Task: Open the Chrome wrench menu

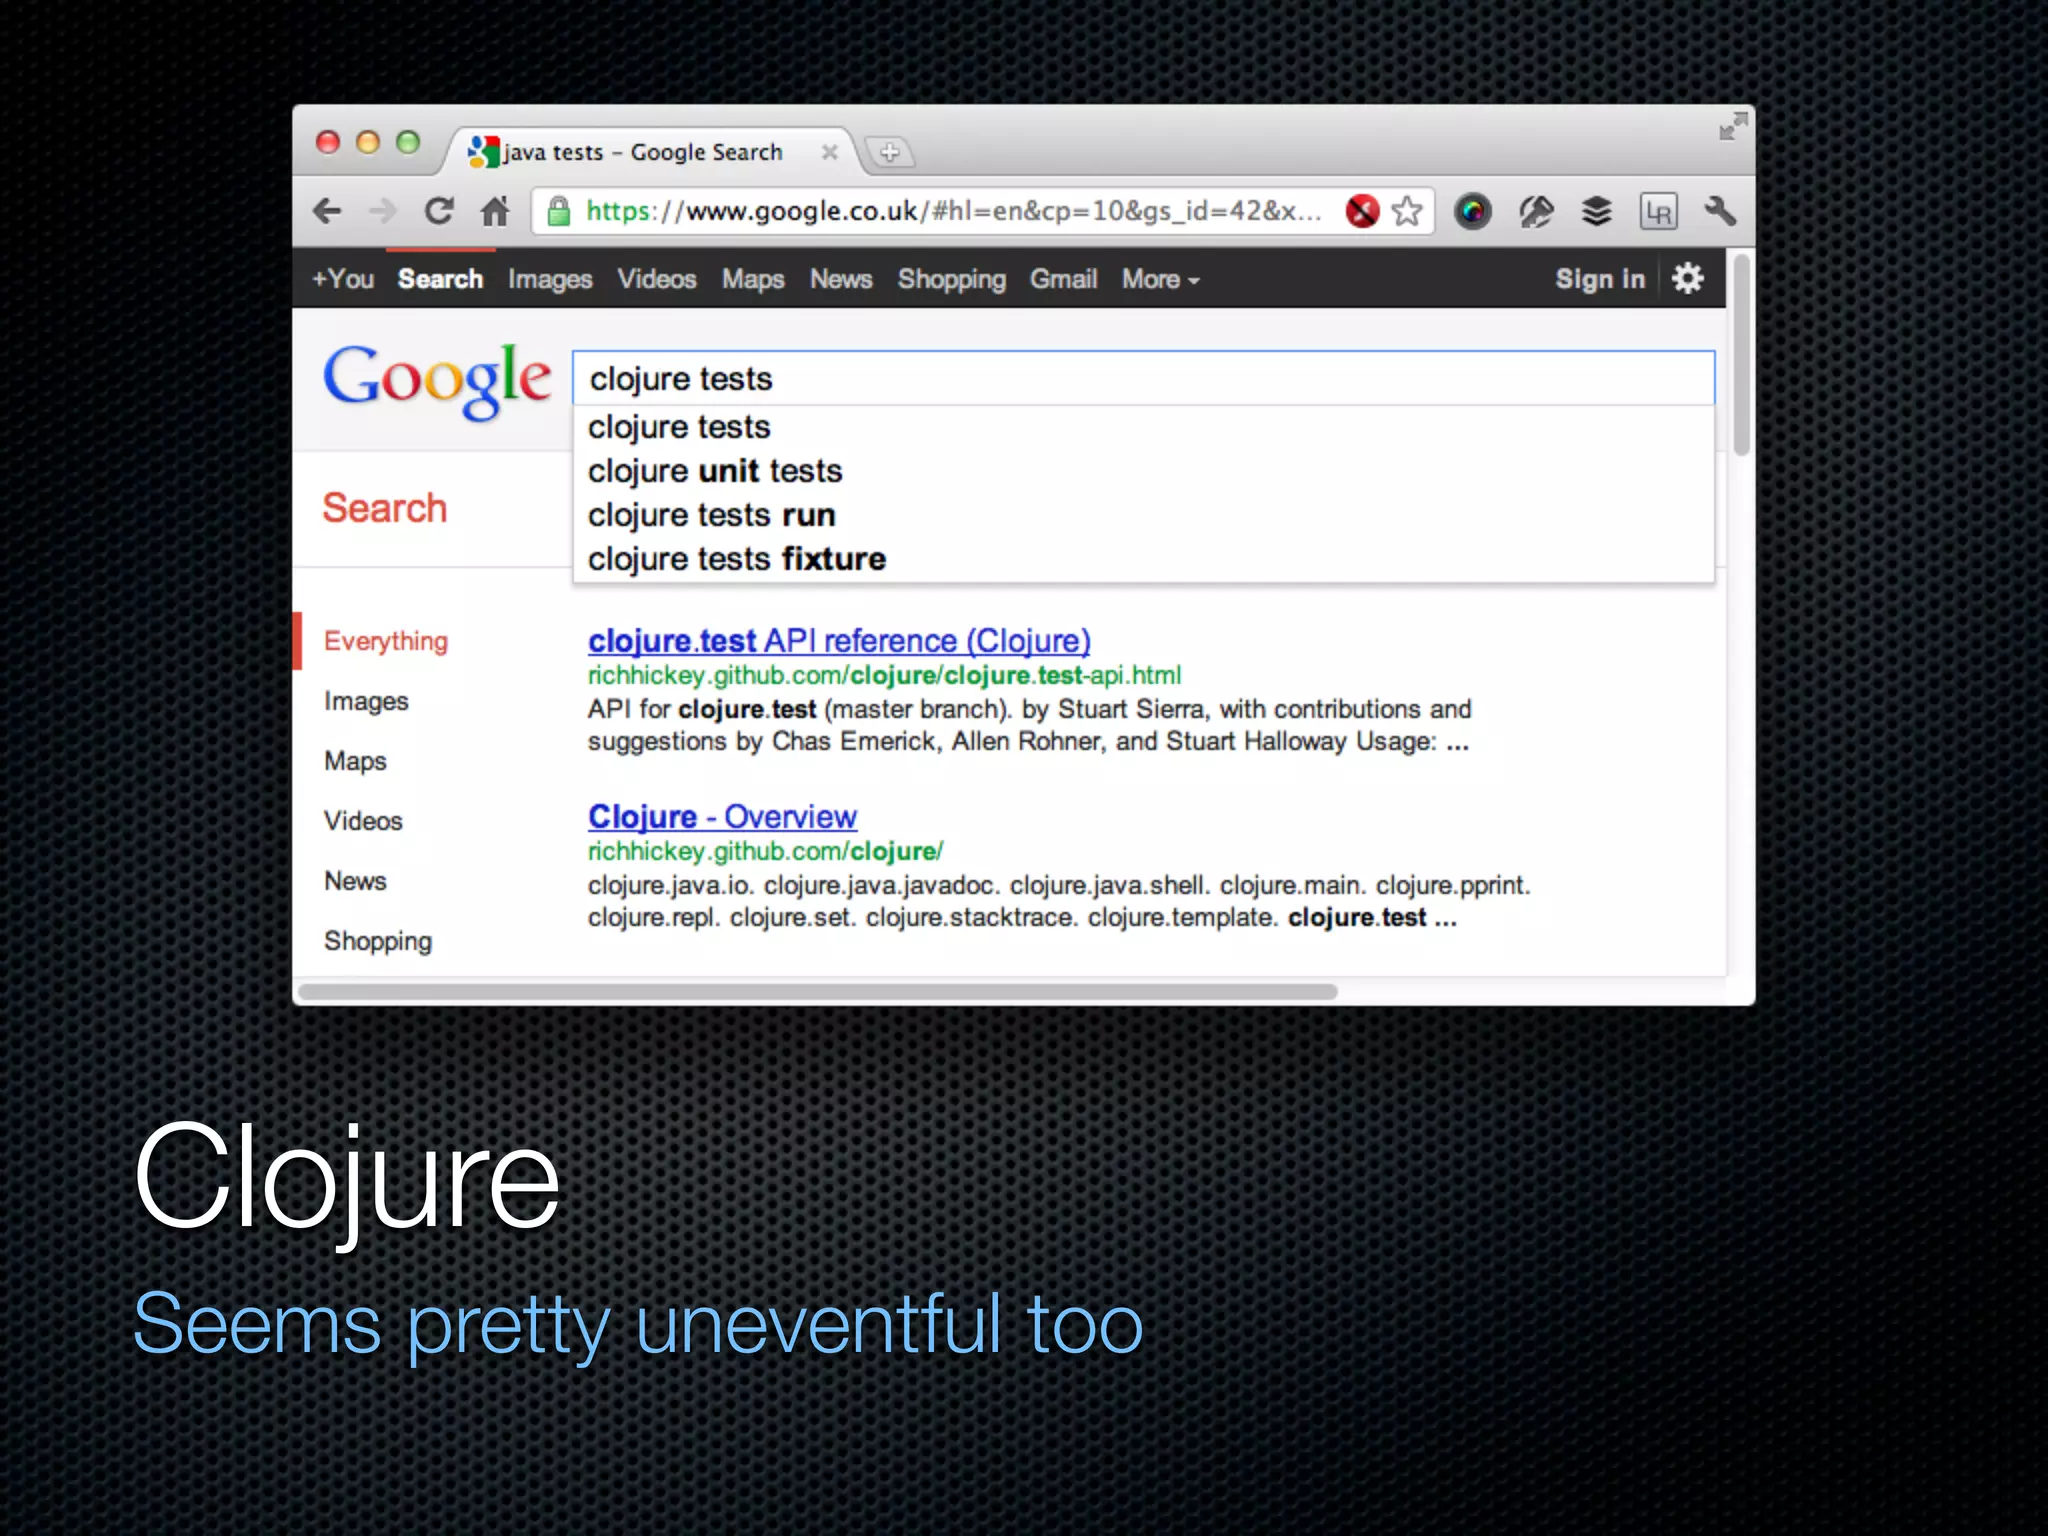Action: coord(1720,211)
